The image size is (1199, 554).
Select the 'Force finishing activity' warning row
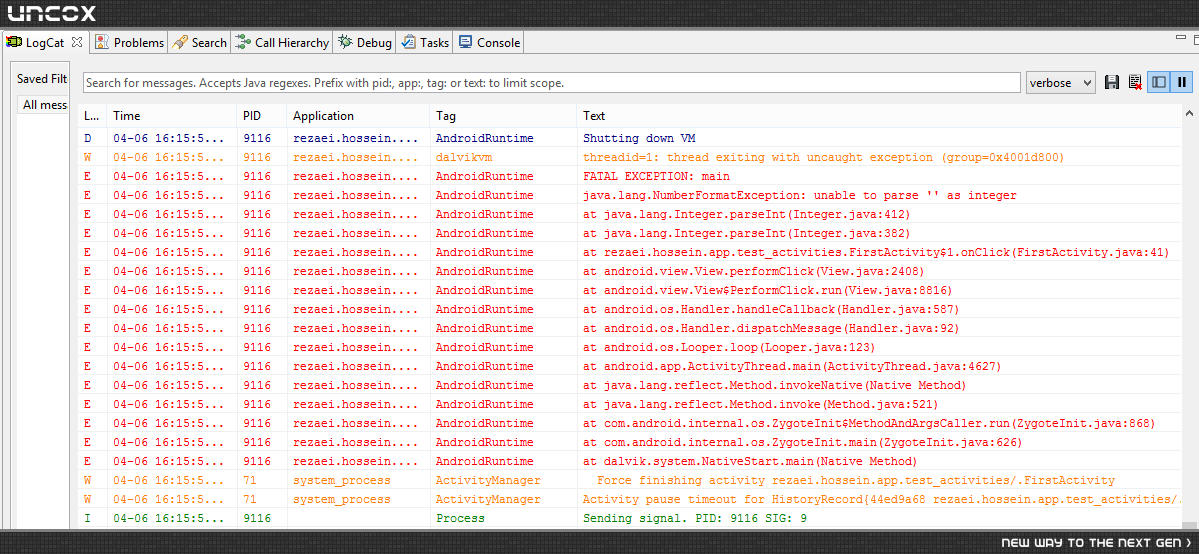click(630, 481)
